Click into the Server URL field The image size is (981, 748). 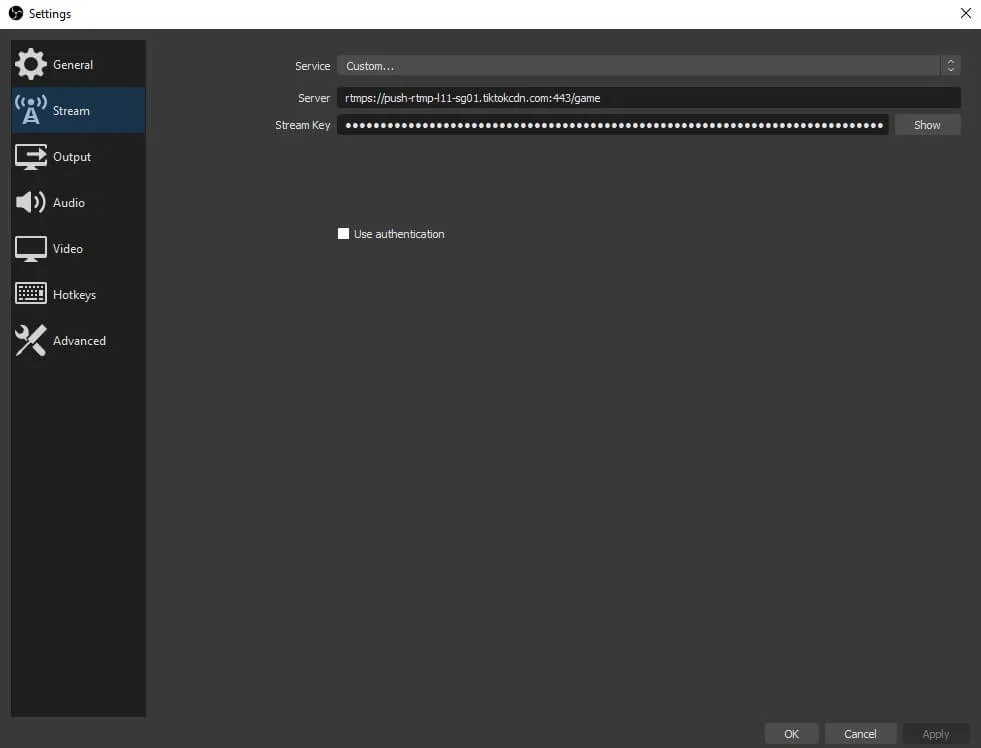(x=648, y=98)
